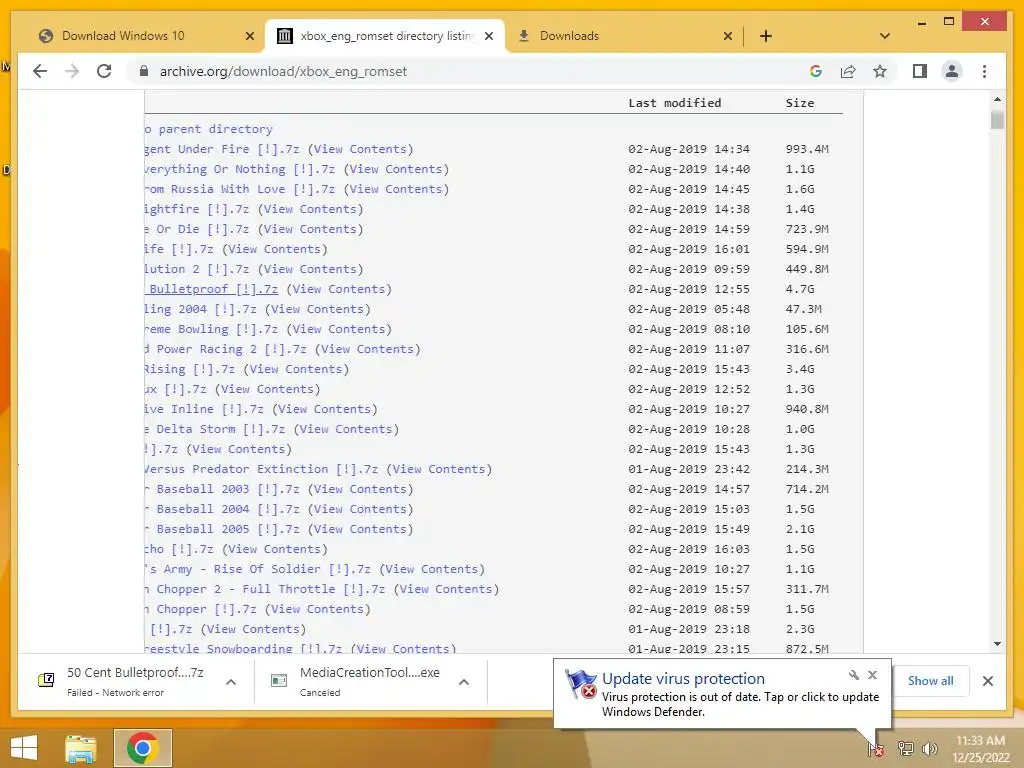Expand options for MediaCreationTool download
Image resolution: width=1024 pixels, height=768 pixels.
click(464, 682)
